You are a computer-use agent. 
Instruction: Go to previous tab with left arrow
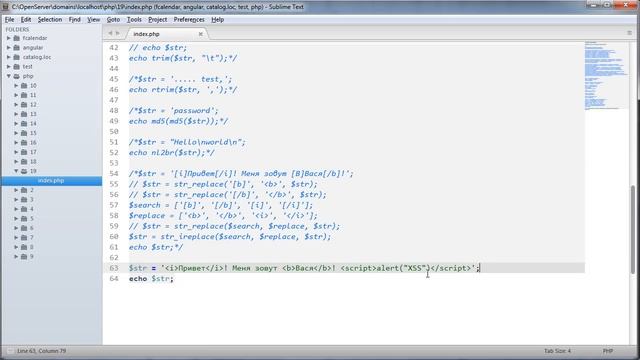[x=110, y=33]
